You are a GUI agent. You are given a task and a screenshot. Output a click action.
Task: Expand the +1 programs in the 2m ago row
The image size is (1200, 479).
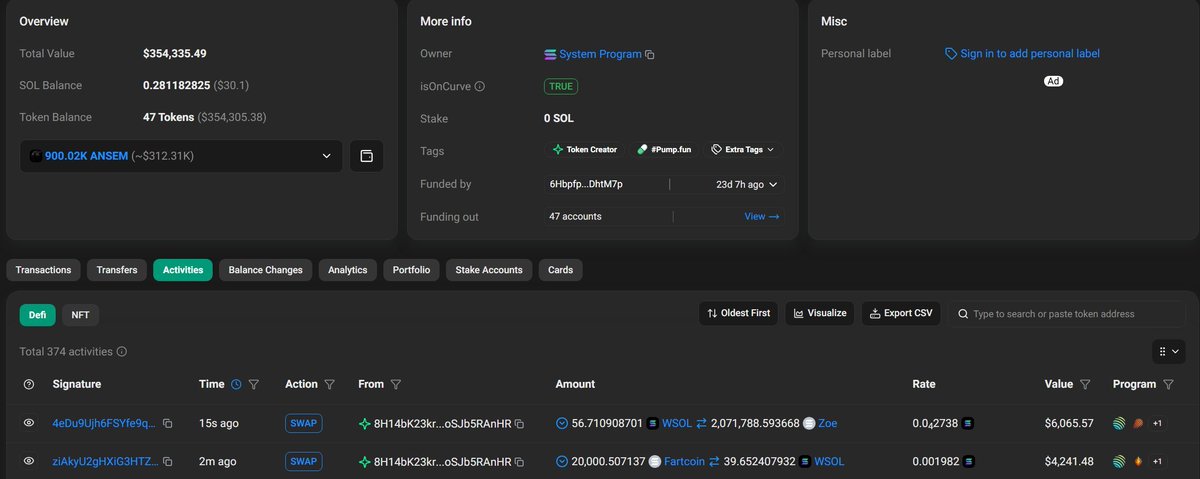pos(1157,461)
